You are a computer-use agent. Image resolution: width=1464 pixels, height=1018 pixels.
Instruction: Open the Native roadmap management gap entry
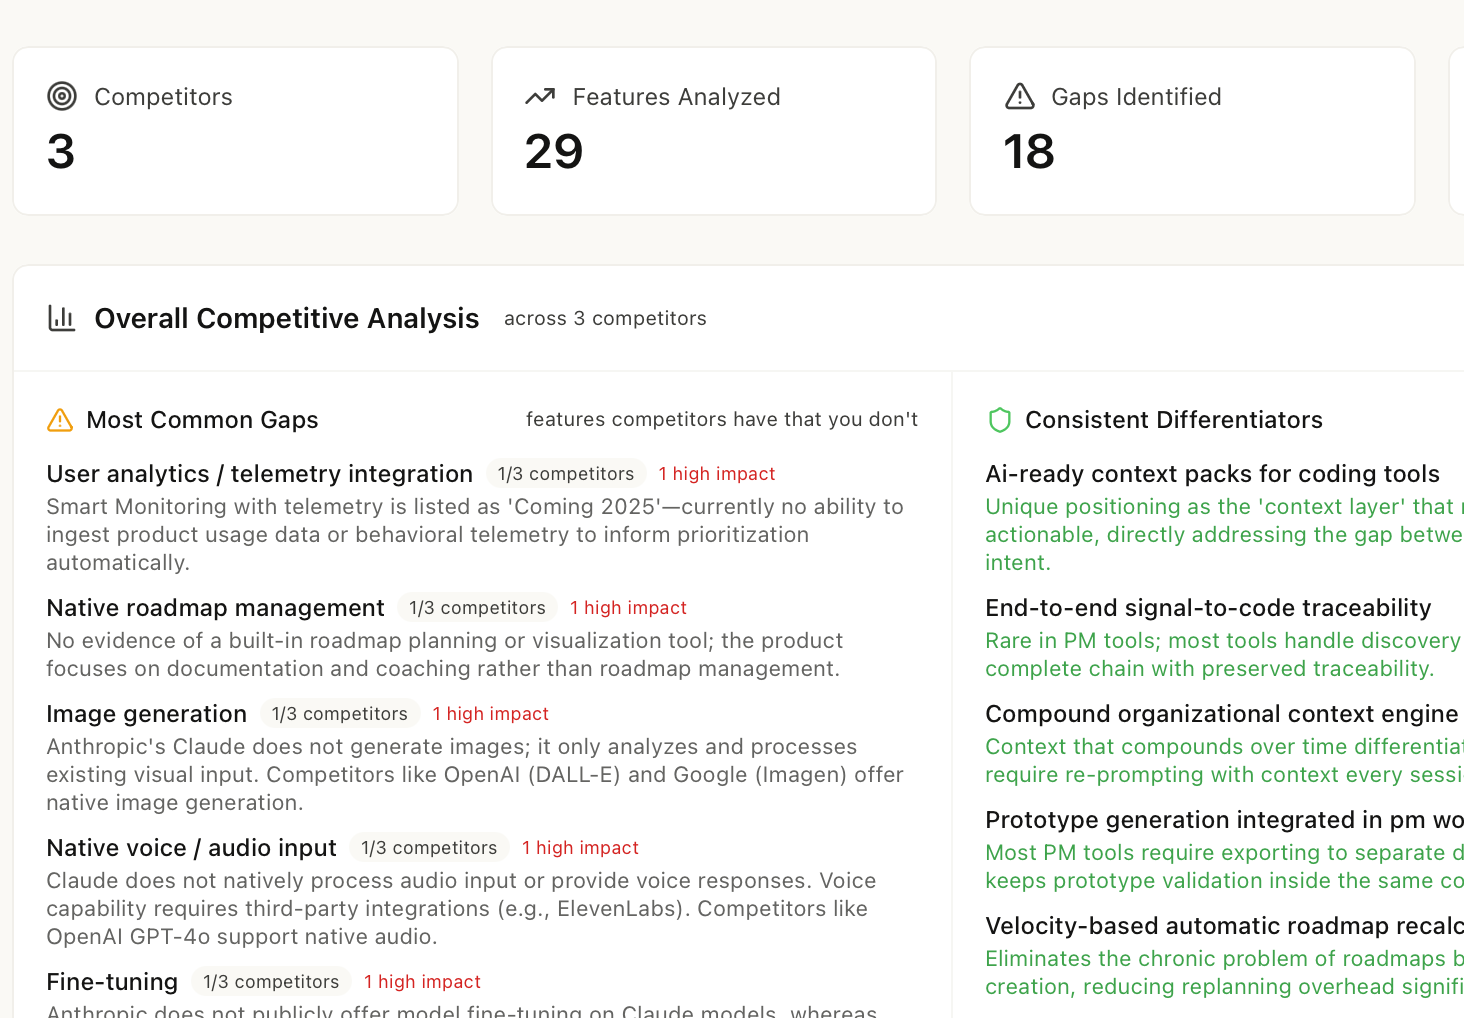click(x=215, y=607)
